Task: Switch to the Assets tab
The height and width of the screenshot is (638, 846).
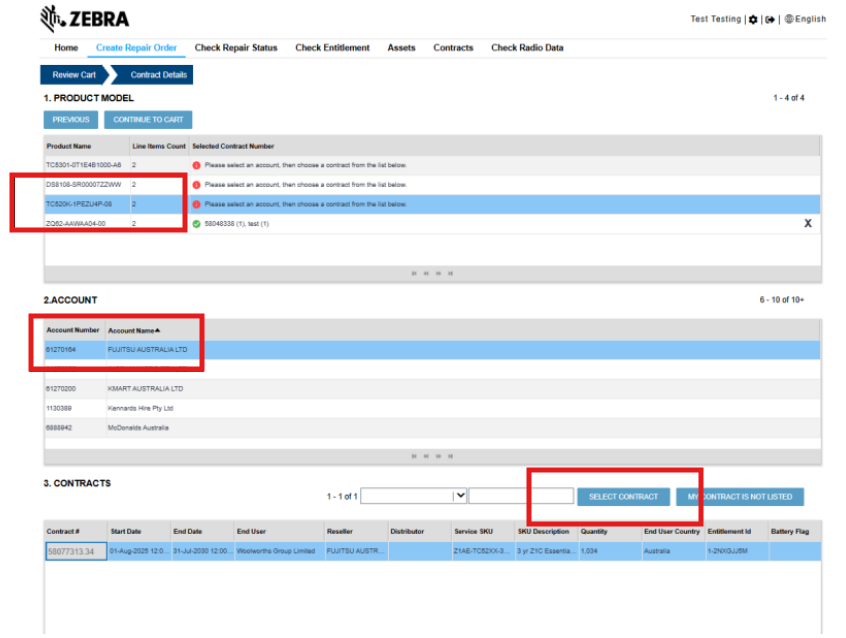Action: (401, 47)
